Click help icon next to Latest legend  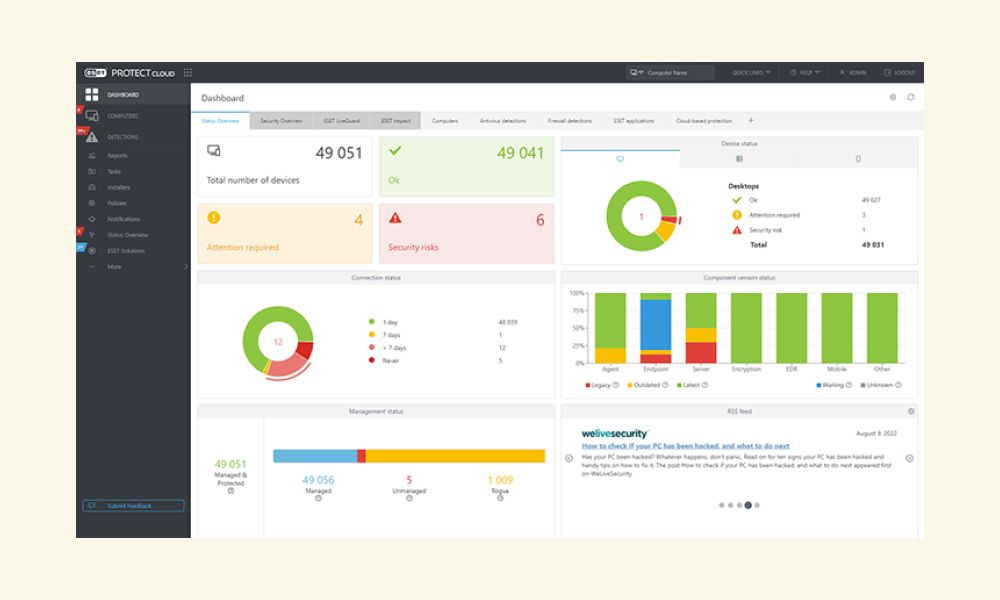(x=705, y=385)
